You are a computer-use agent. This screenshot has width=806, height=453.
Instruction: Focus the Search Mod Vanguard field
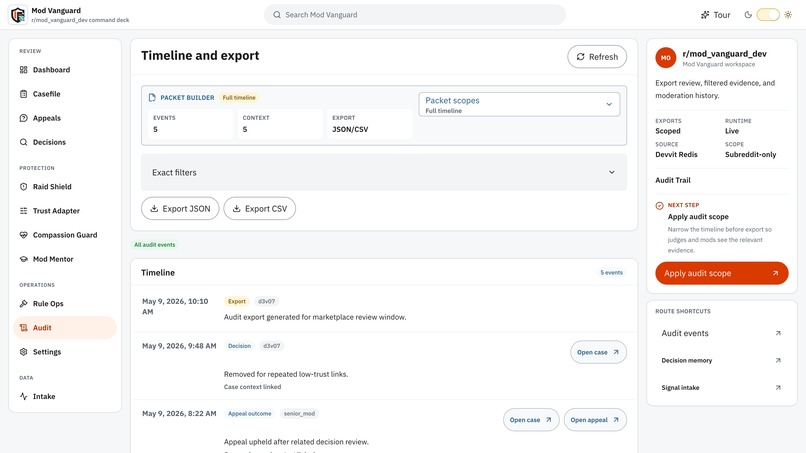(415, 15)
